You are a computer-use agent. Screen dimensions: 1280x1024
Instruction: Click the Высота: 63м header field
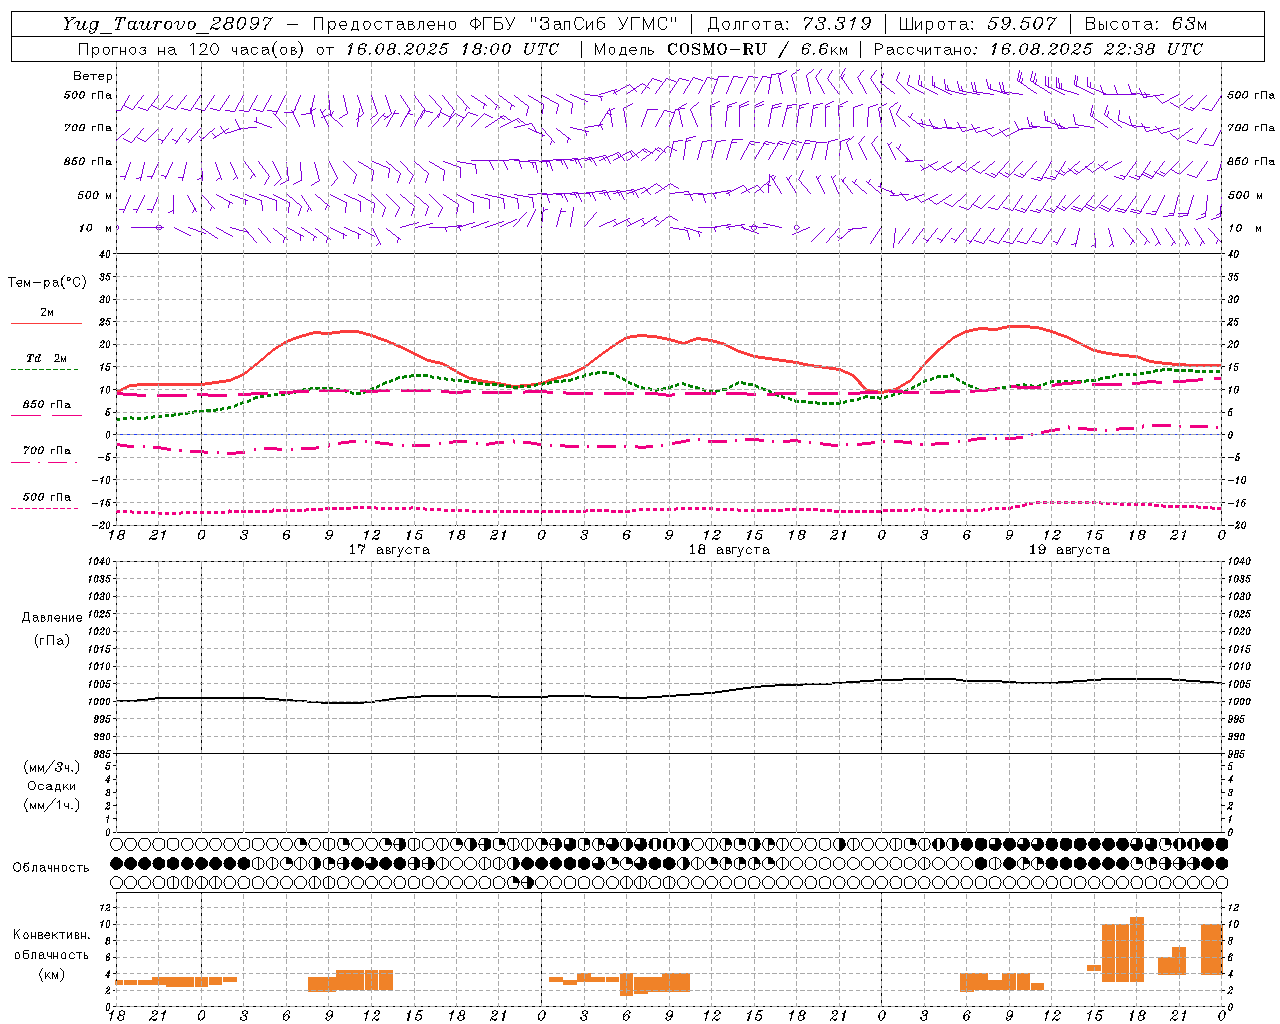point(1145,24)
